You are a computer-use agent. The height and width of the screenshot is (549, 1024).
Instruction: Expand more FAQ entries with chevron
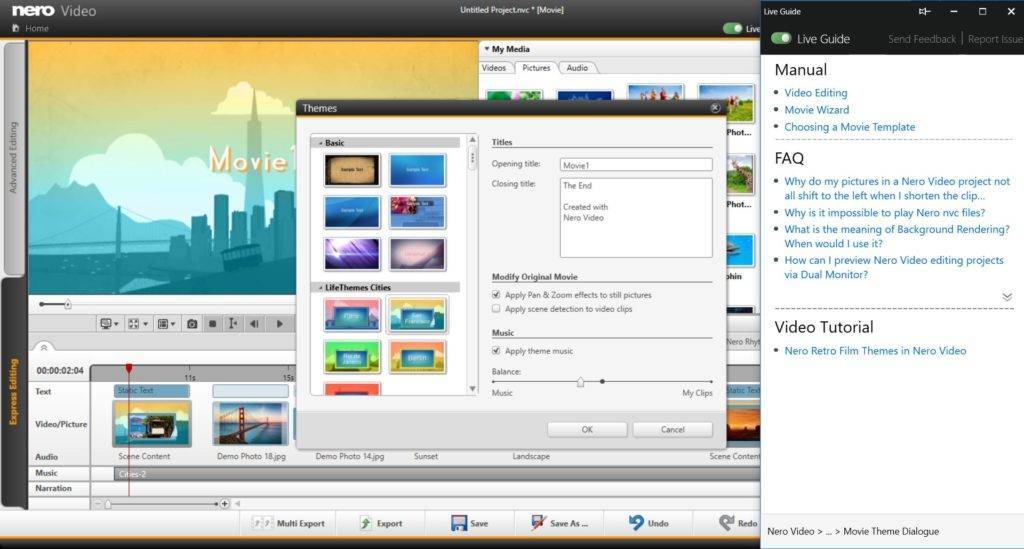click(x=1007, y=297)
